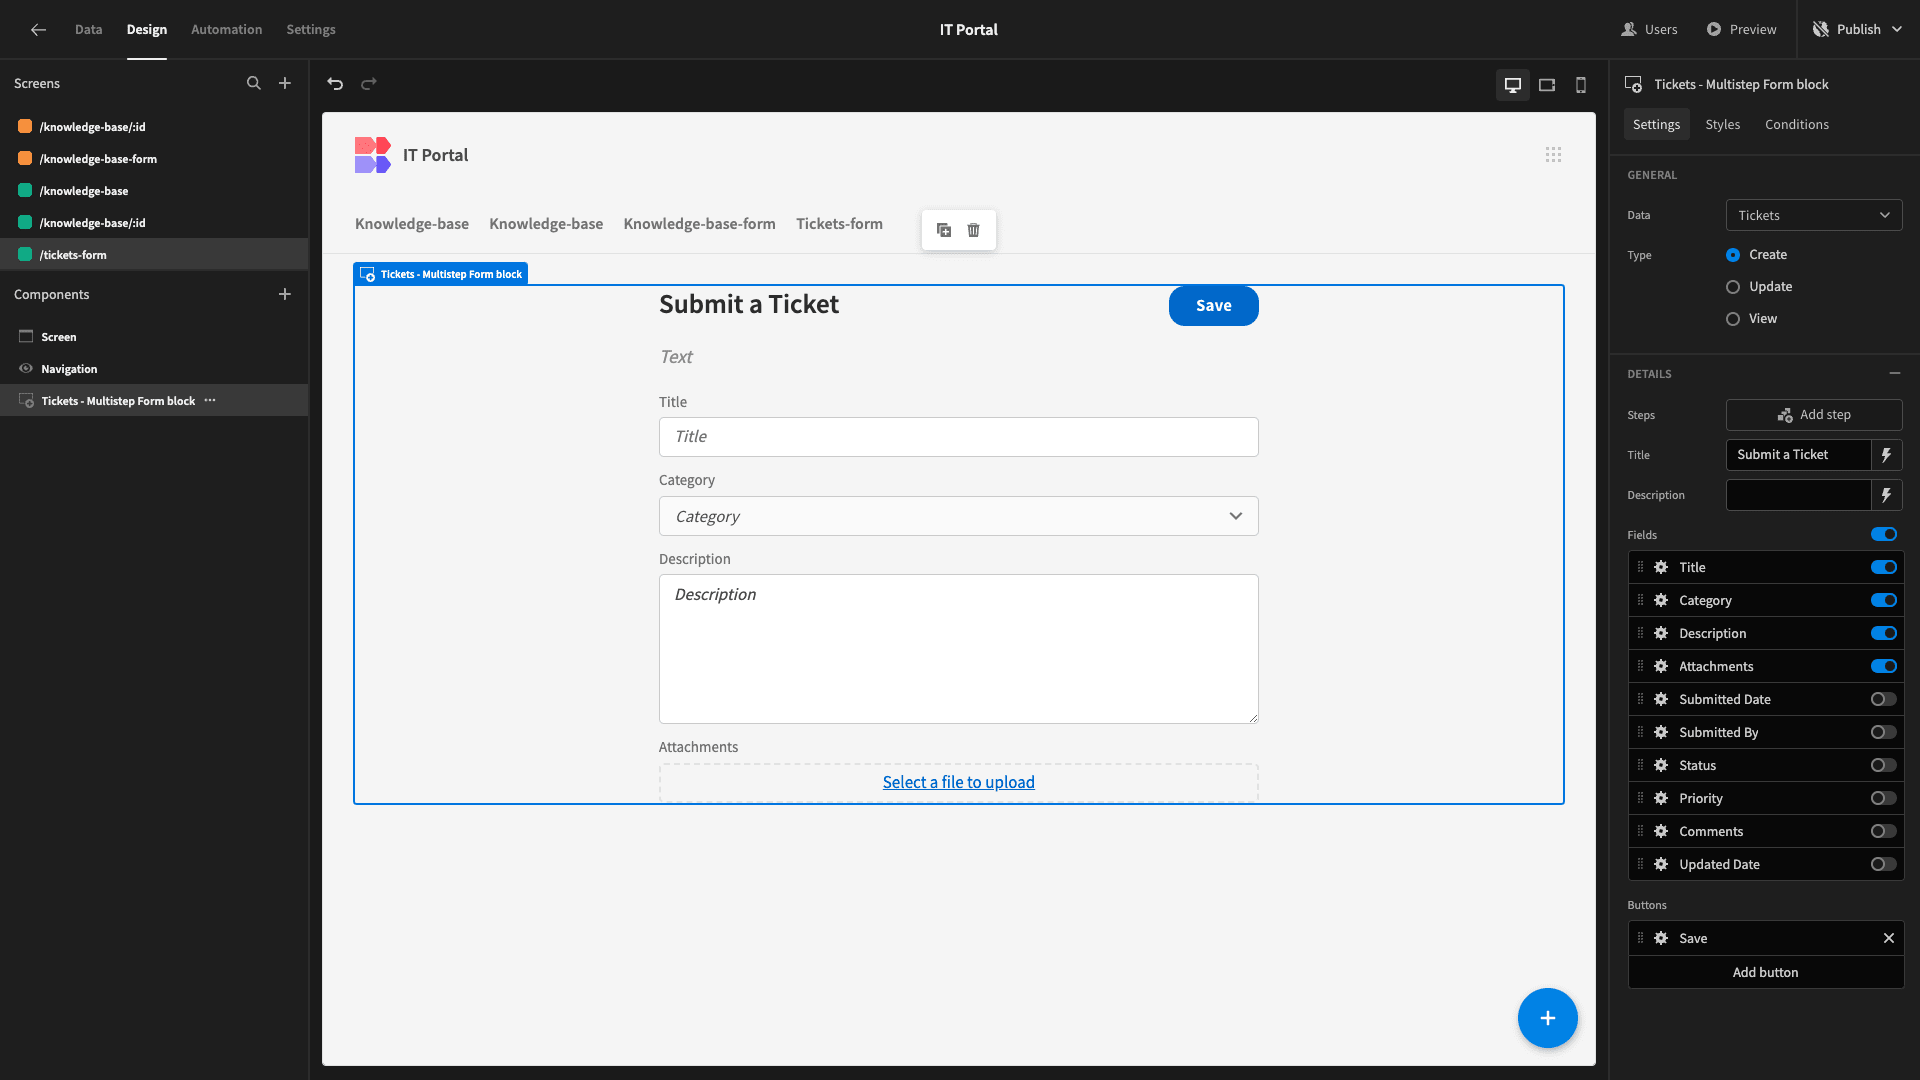1920x1080 pixels.
Task: Click the Title input field in form
Action: coord(958,437)
